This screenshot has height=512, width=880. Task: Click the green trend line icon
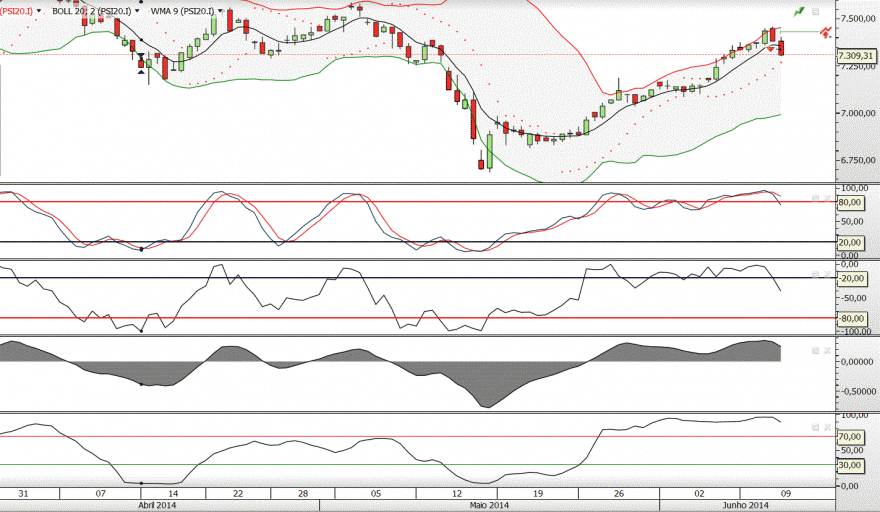[799, 11]
